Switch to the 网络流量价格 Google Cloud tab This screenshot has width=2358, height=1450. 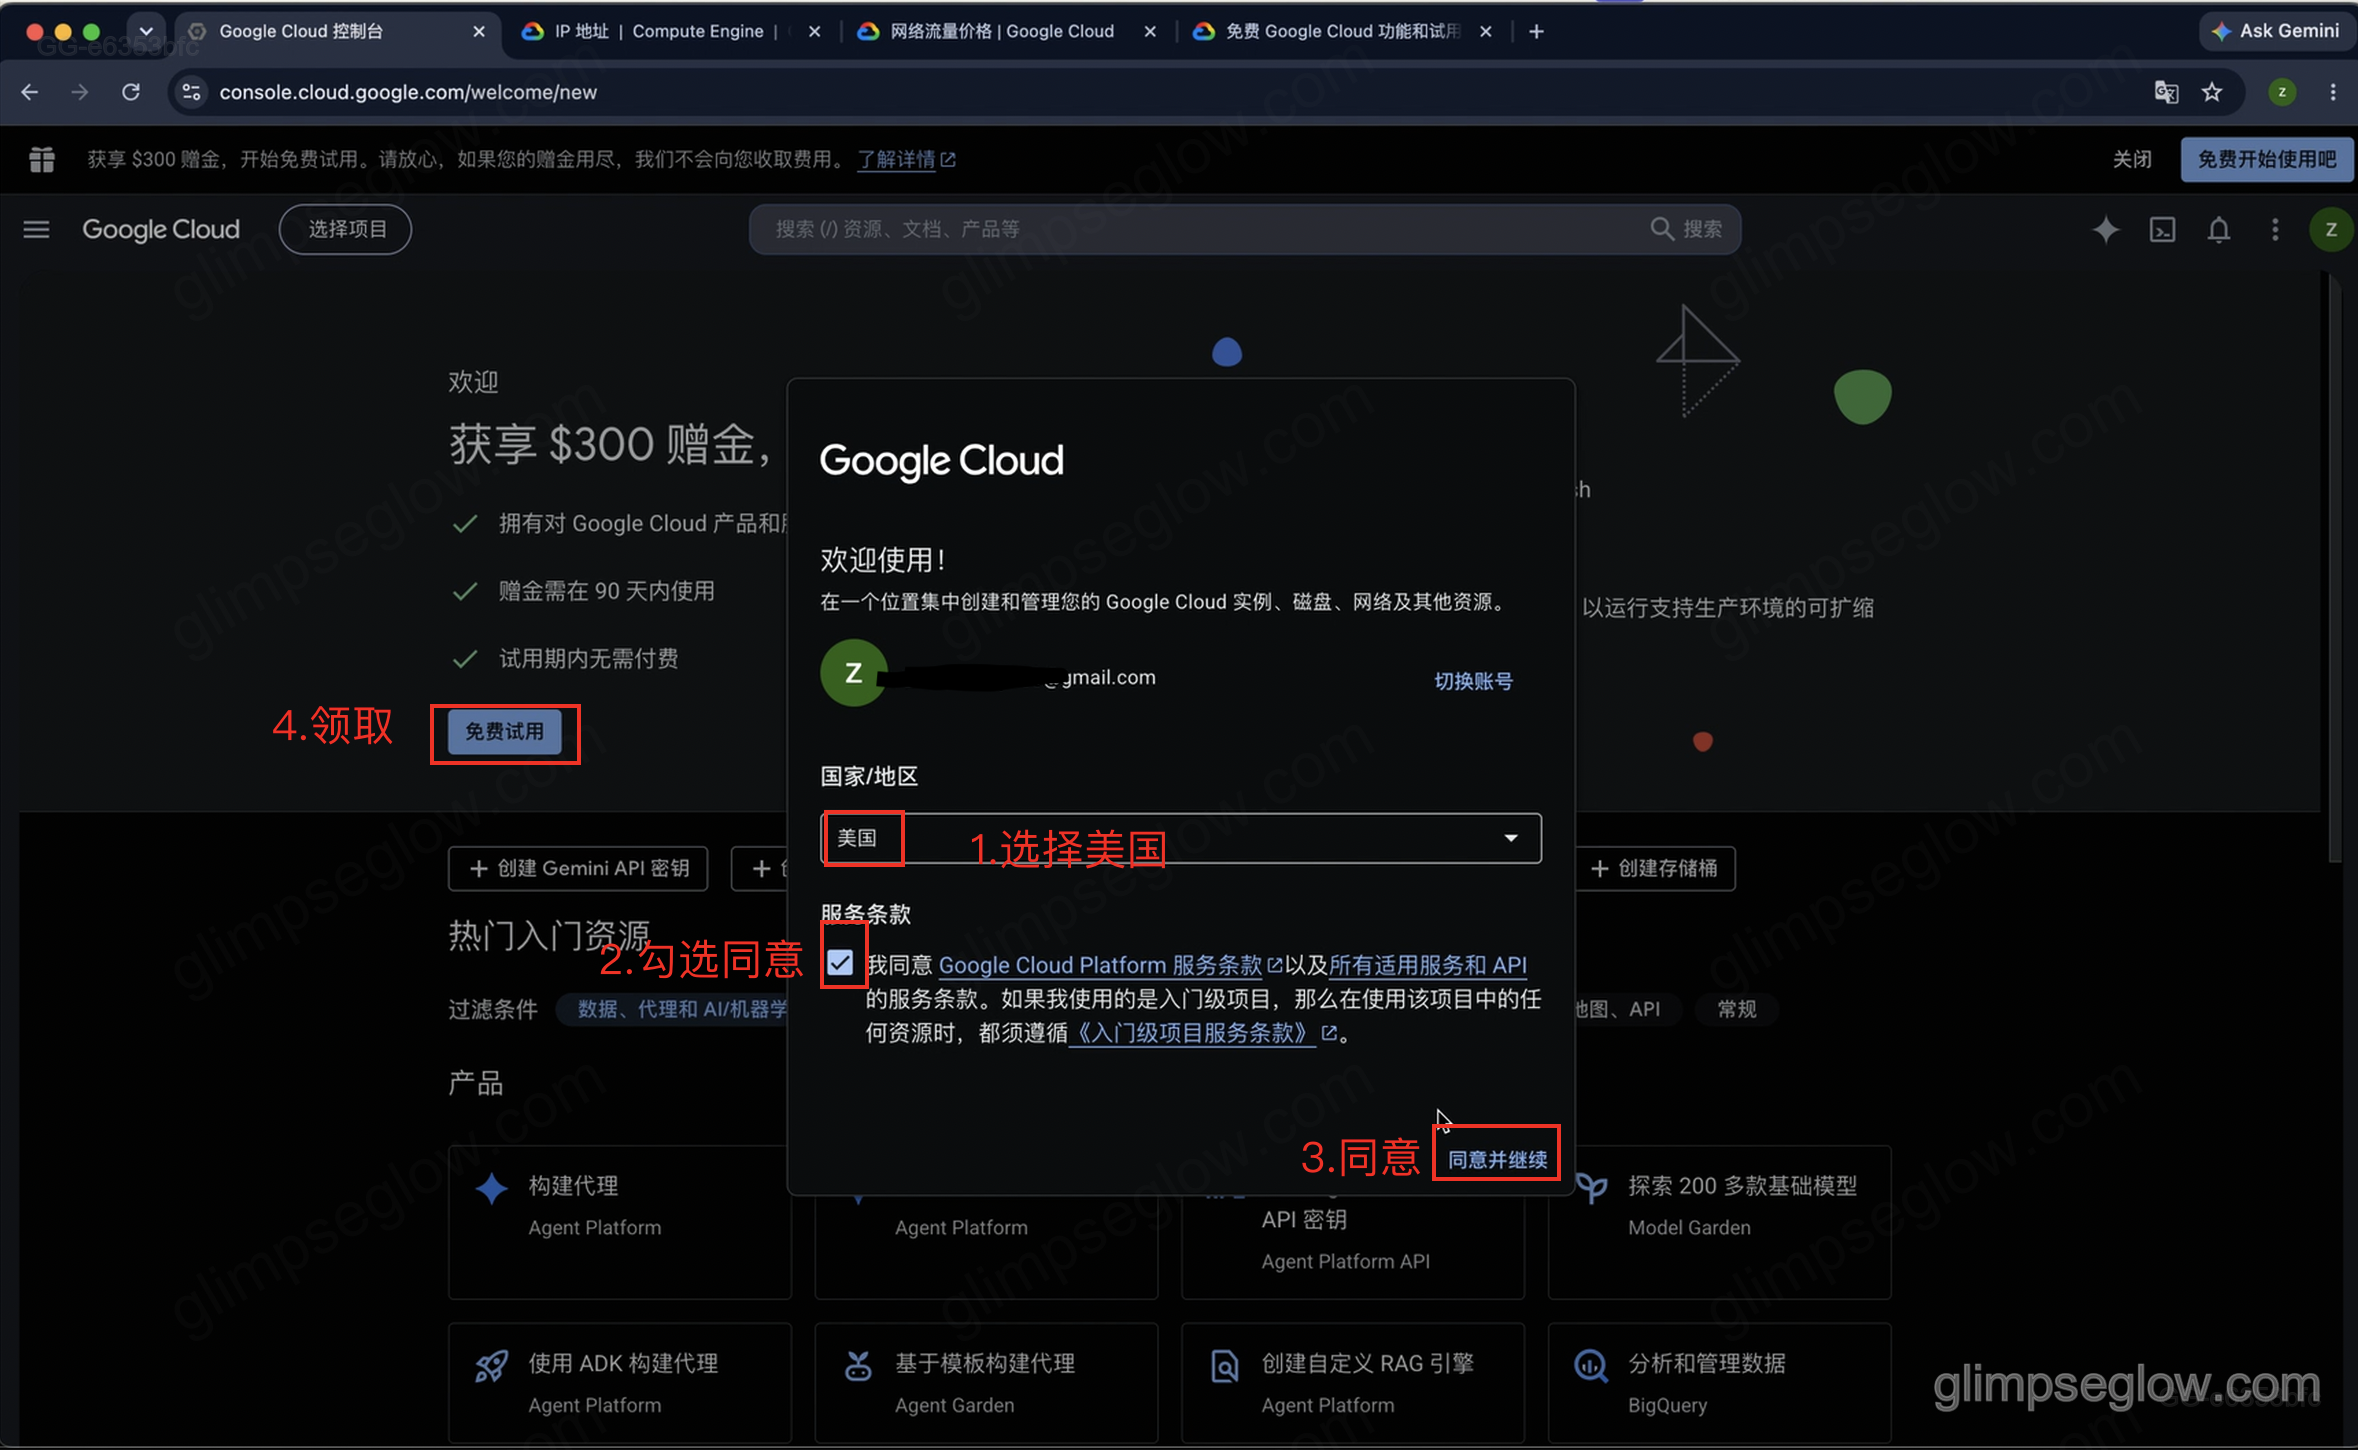click(x=1002, y=32)
